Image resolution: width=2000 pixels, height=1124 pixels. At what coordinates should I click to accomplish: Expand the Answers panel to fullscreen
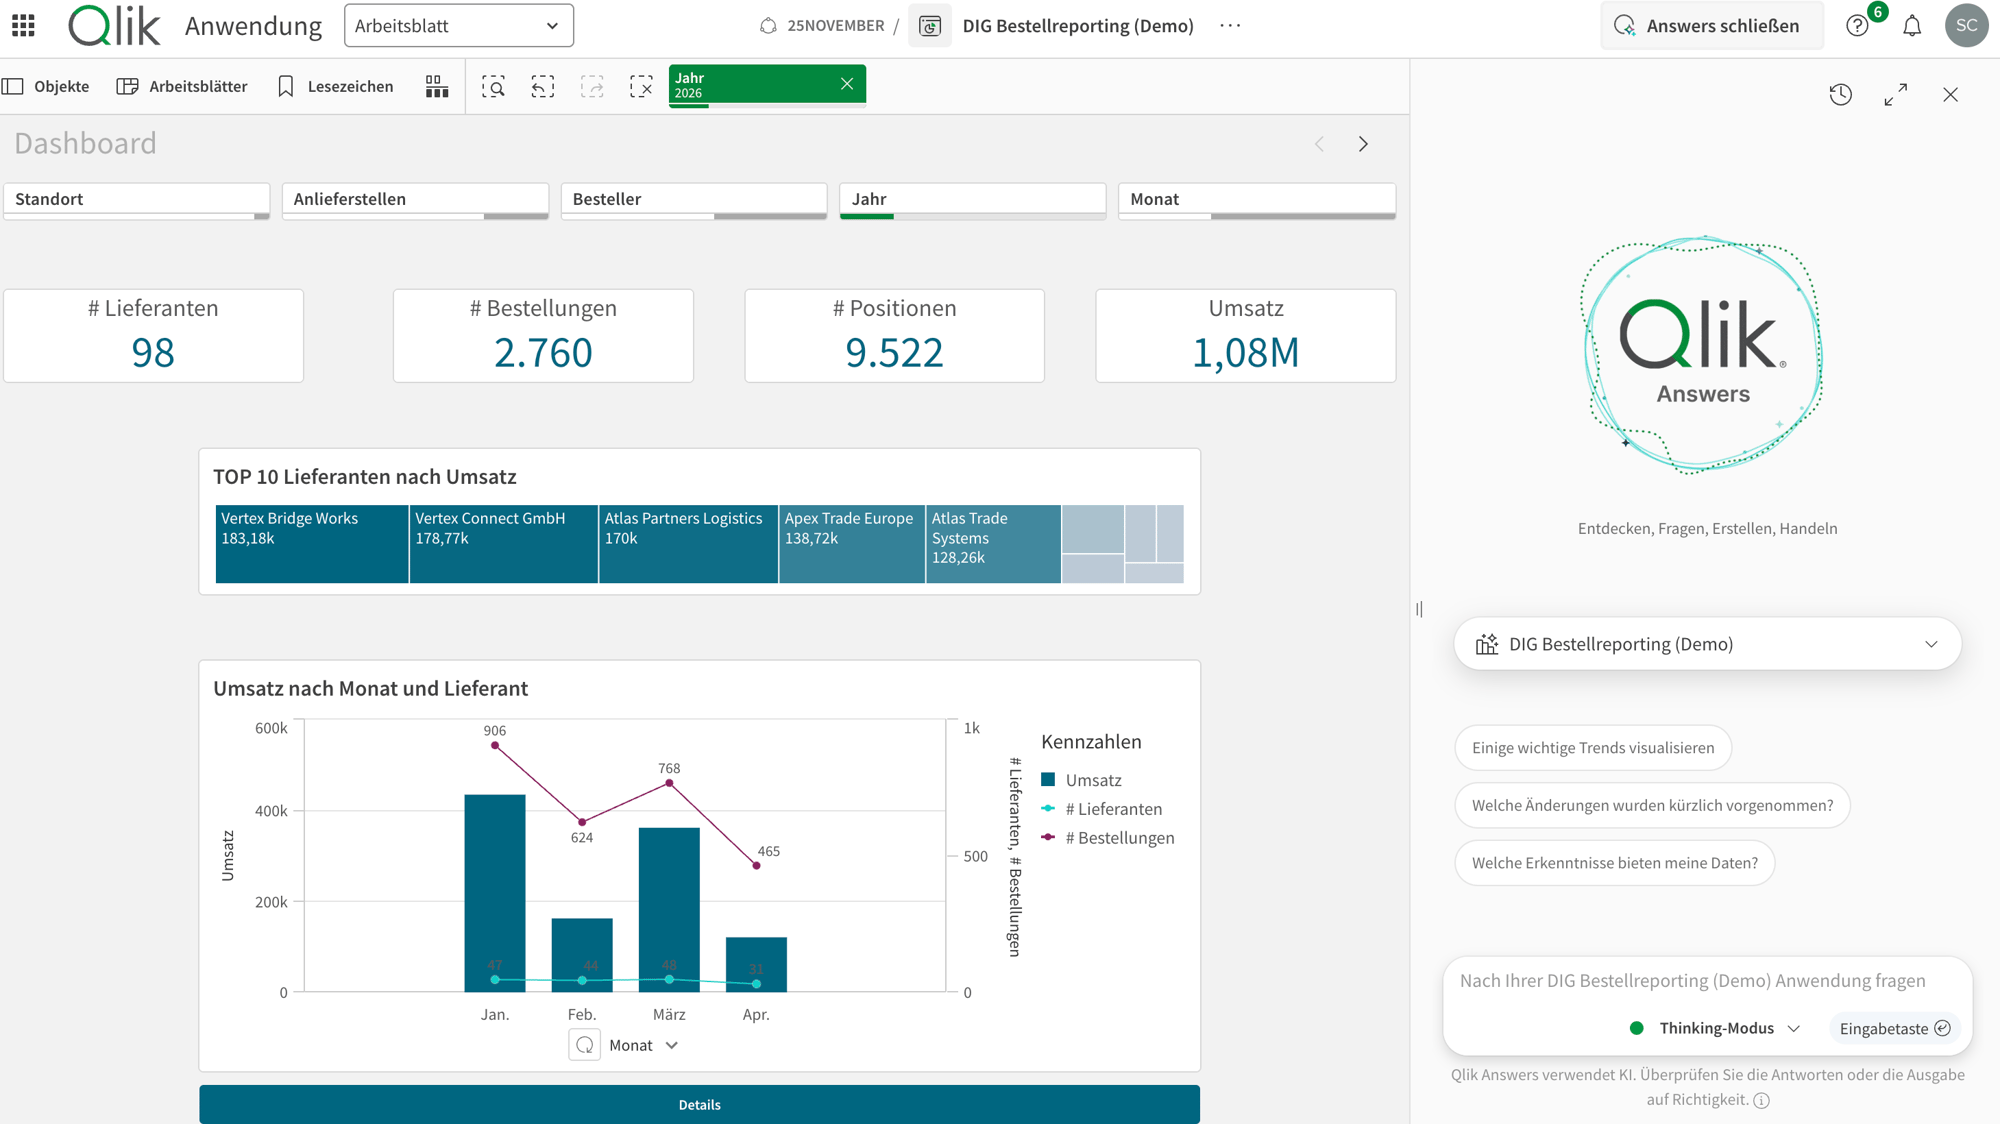point(1896,95)
